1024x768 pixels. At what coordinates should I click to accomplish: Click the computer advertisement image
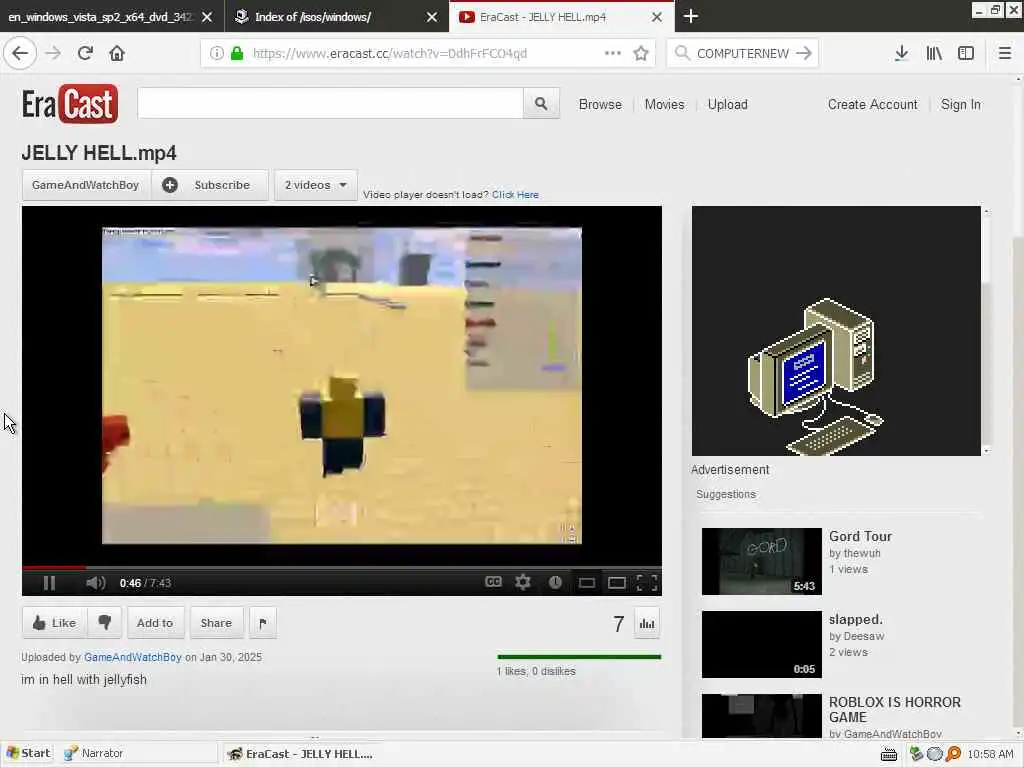(836, 331)
